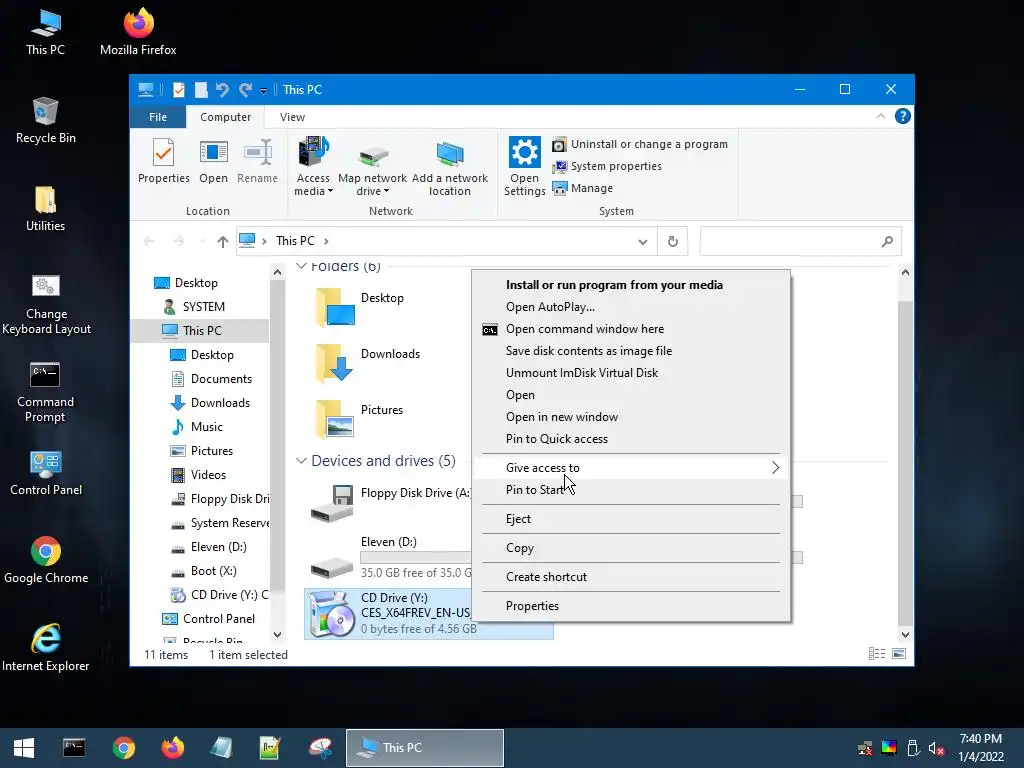Select the Computer ribbon tab
The image size is (1024, 768).
point(225,117)
